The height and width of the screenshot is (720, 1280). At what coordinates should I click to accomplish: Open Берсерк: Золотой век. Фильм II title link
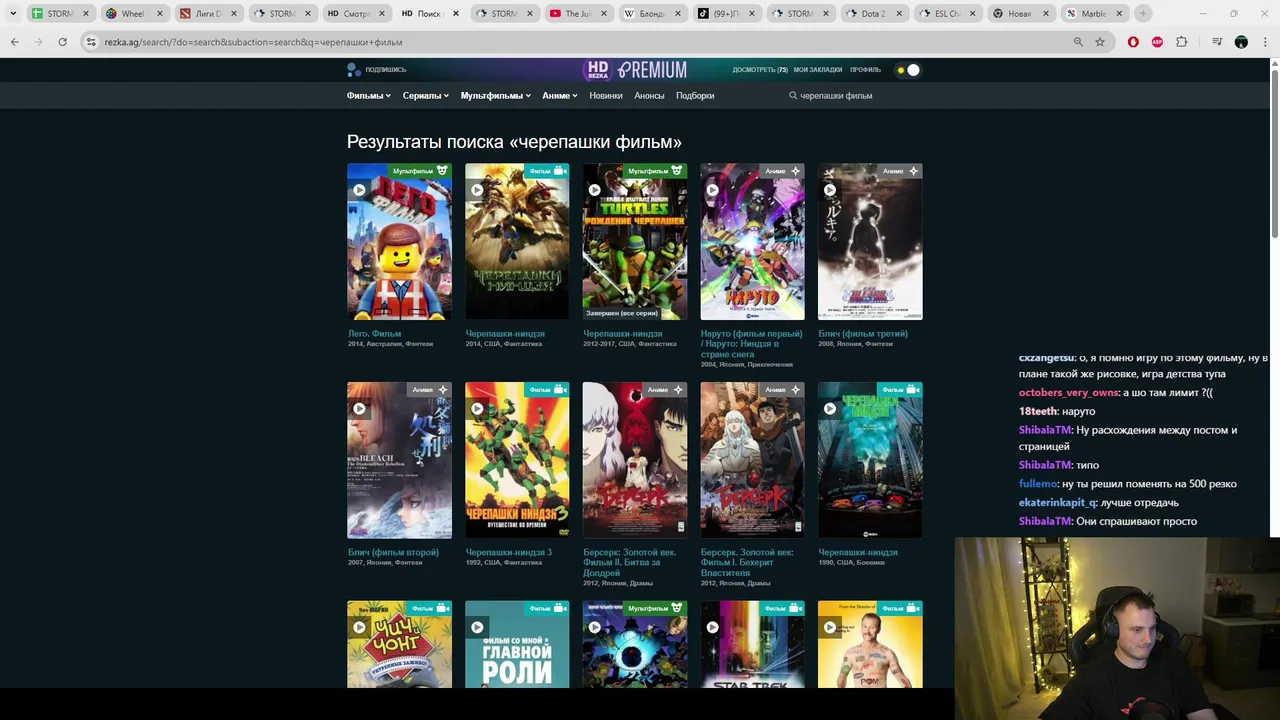click(x=630, y=562)
